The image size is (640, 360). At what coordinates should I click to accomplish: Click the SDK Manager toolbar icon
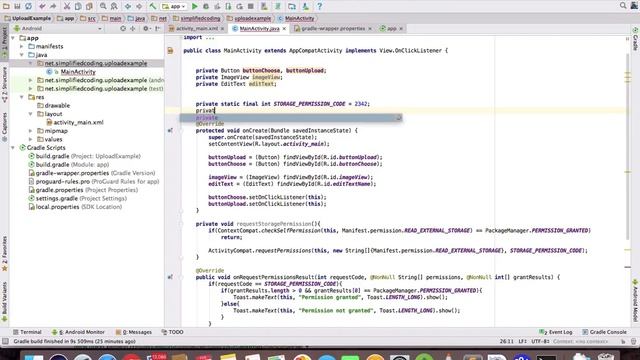coord(306,6)
